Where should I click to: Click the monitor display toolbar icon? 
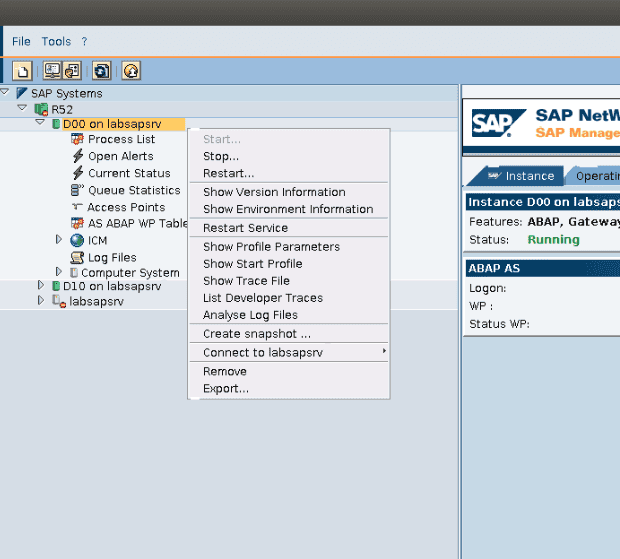[52, 71]
